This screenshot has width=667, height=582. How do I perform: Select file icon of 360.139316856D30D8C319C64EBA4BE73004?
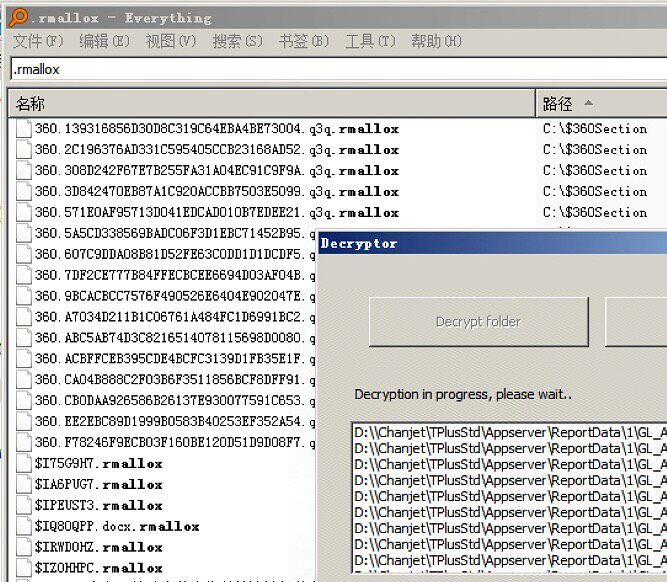(x=24, y=128)
